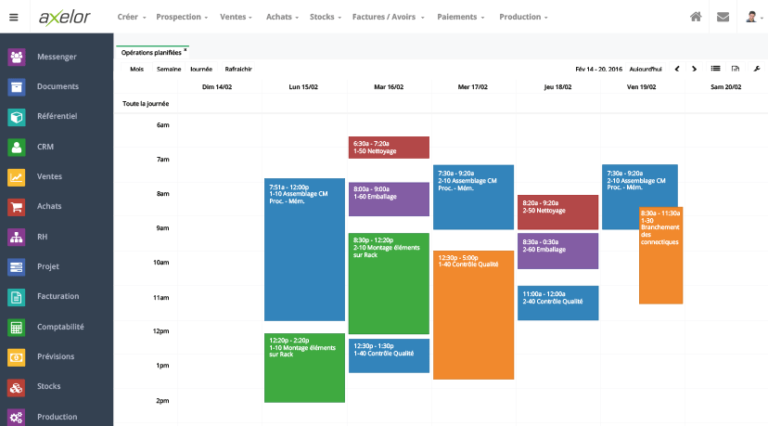
Task: Go to next week arrow
Action: tap(695, 69)
